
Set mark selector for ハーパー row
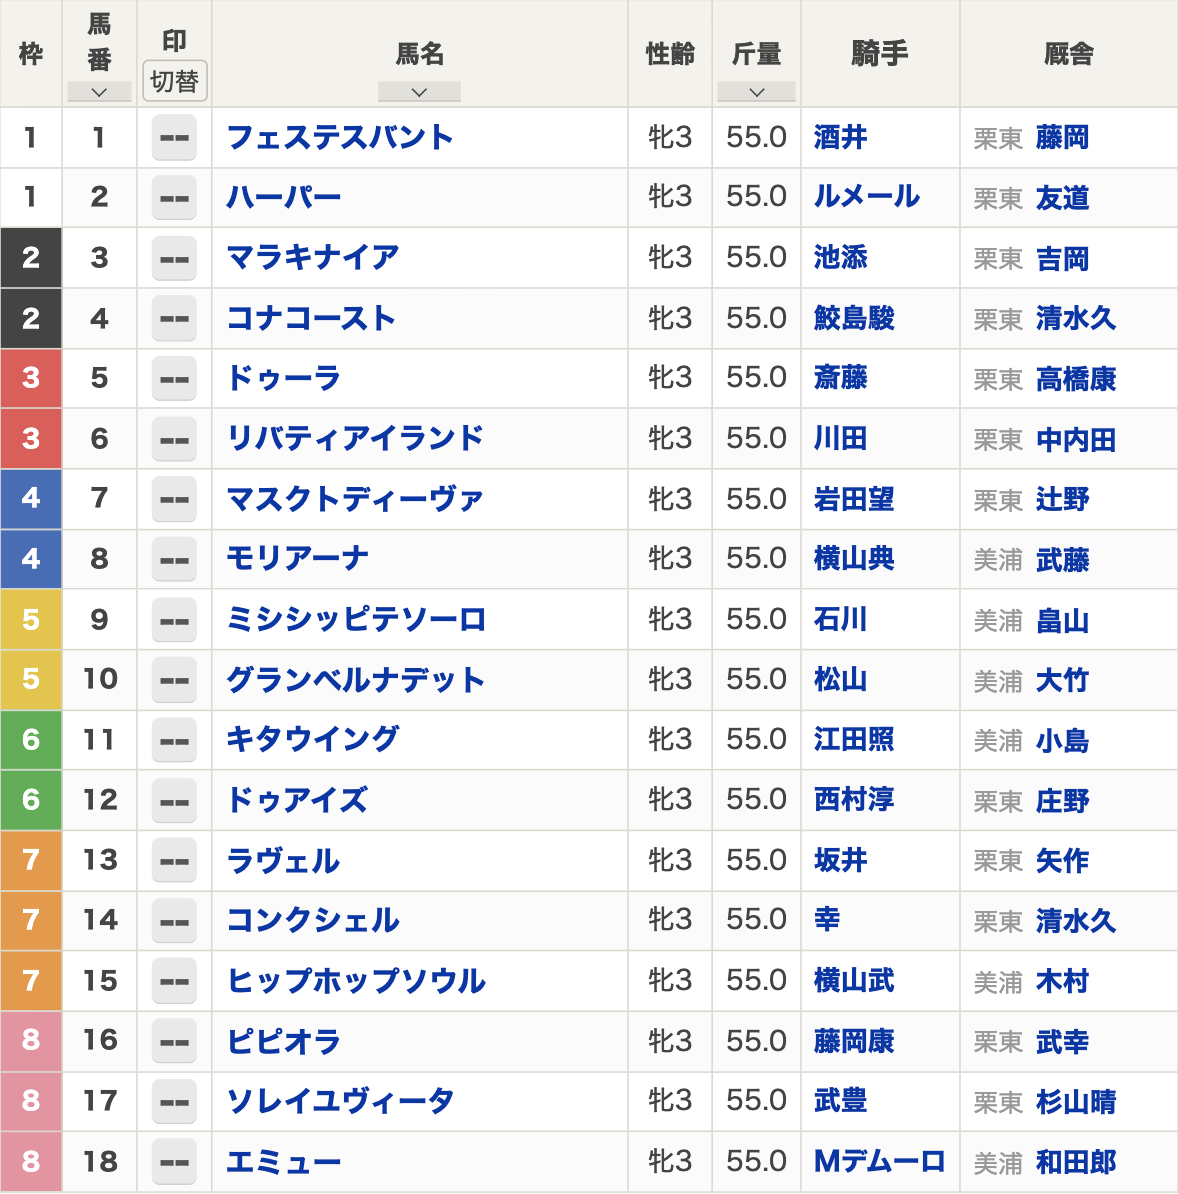tap(174, 198)
